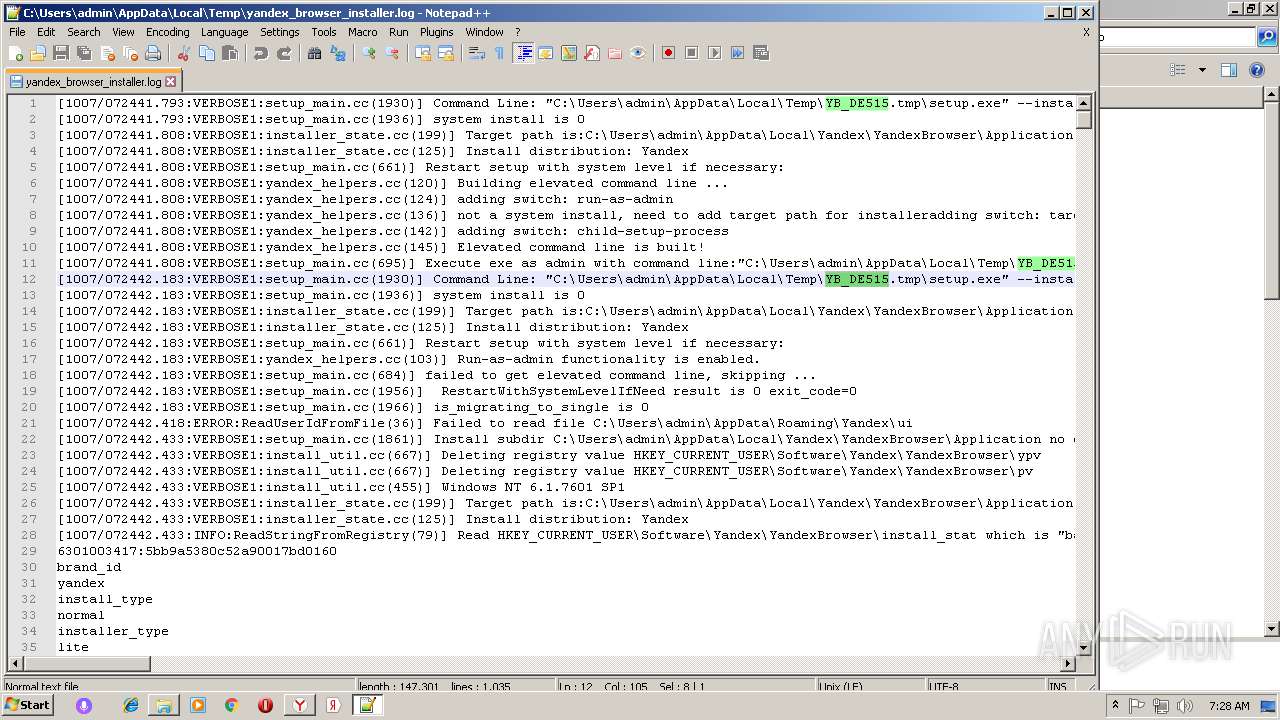Close all documents from the toolbar
This screenshot has height=720, width=1280.
[130, 53]
